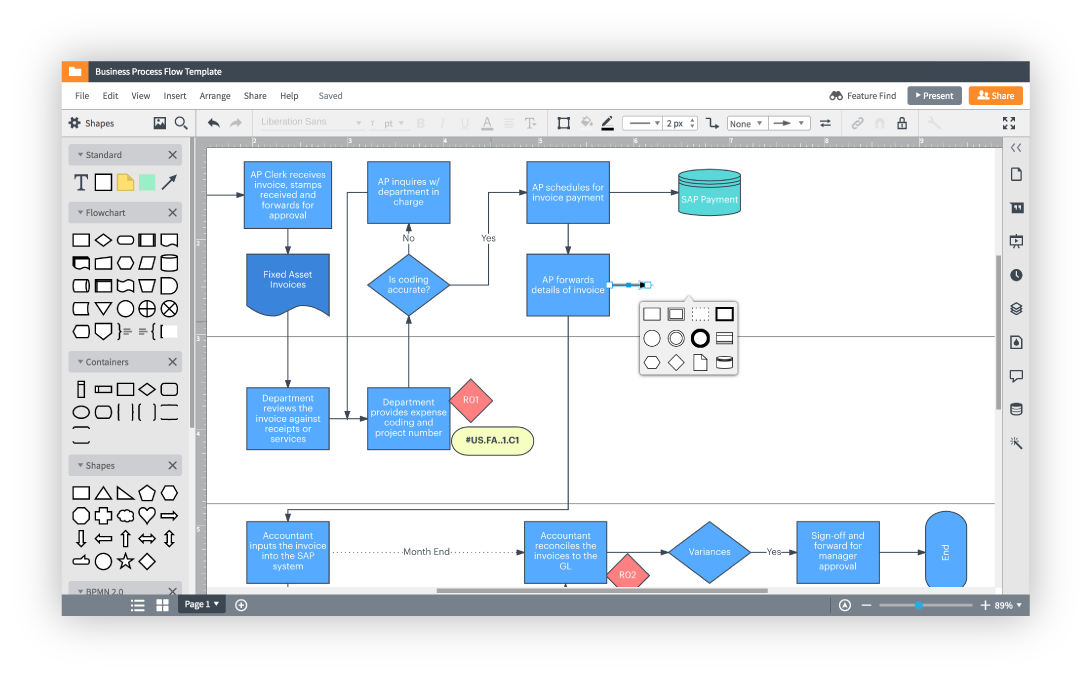Open the Arrange menu
This screenshot has height=676, width=1090.
pos(215,96)
